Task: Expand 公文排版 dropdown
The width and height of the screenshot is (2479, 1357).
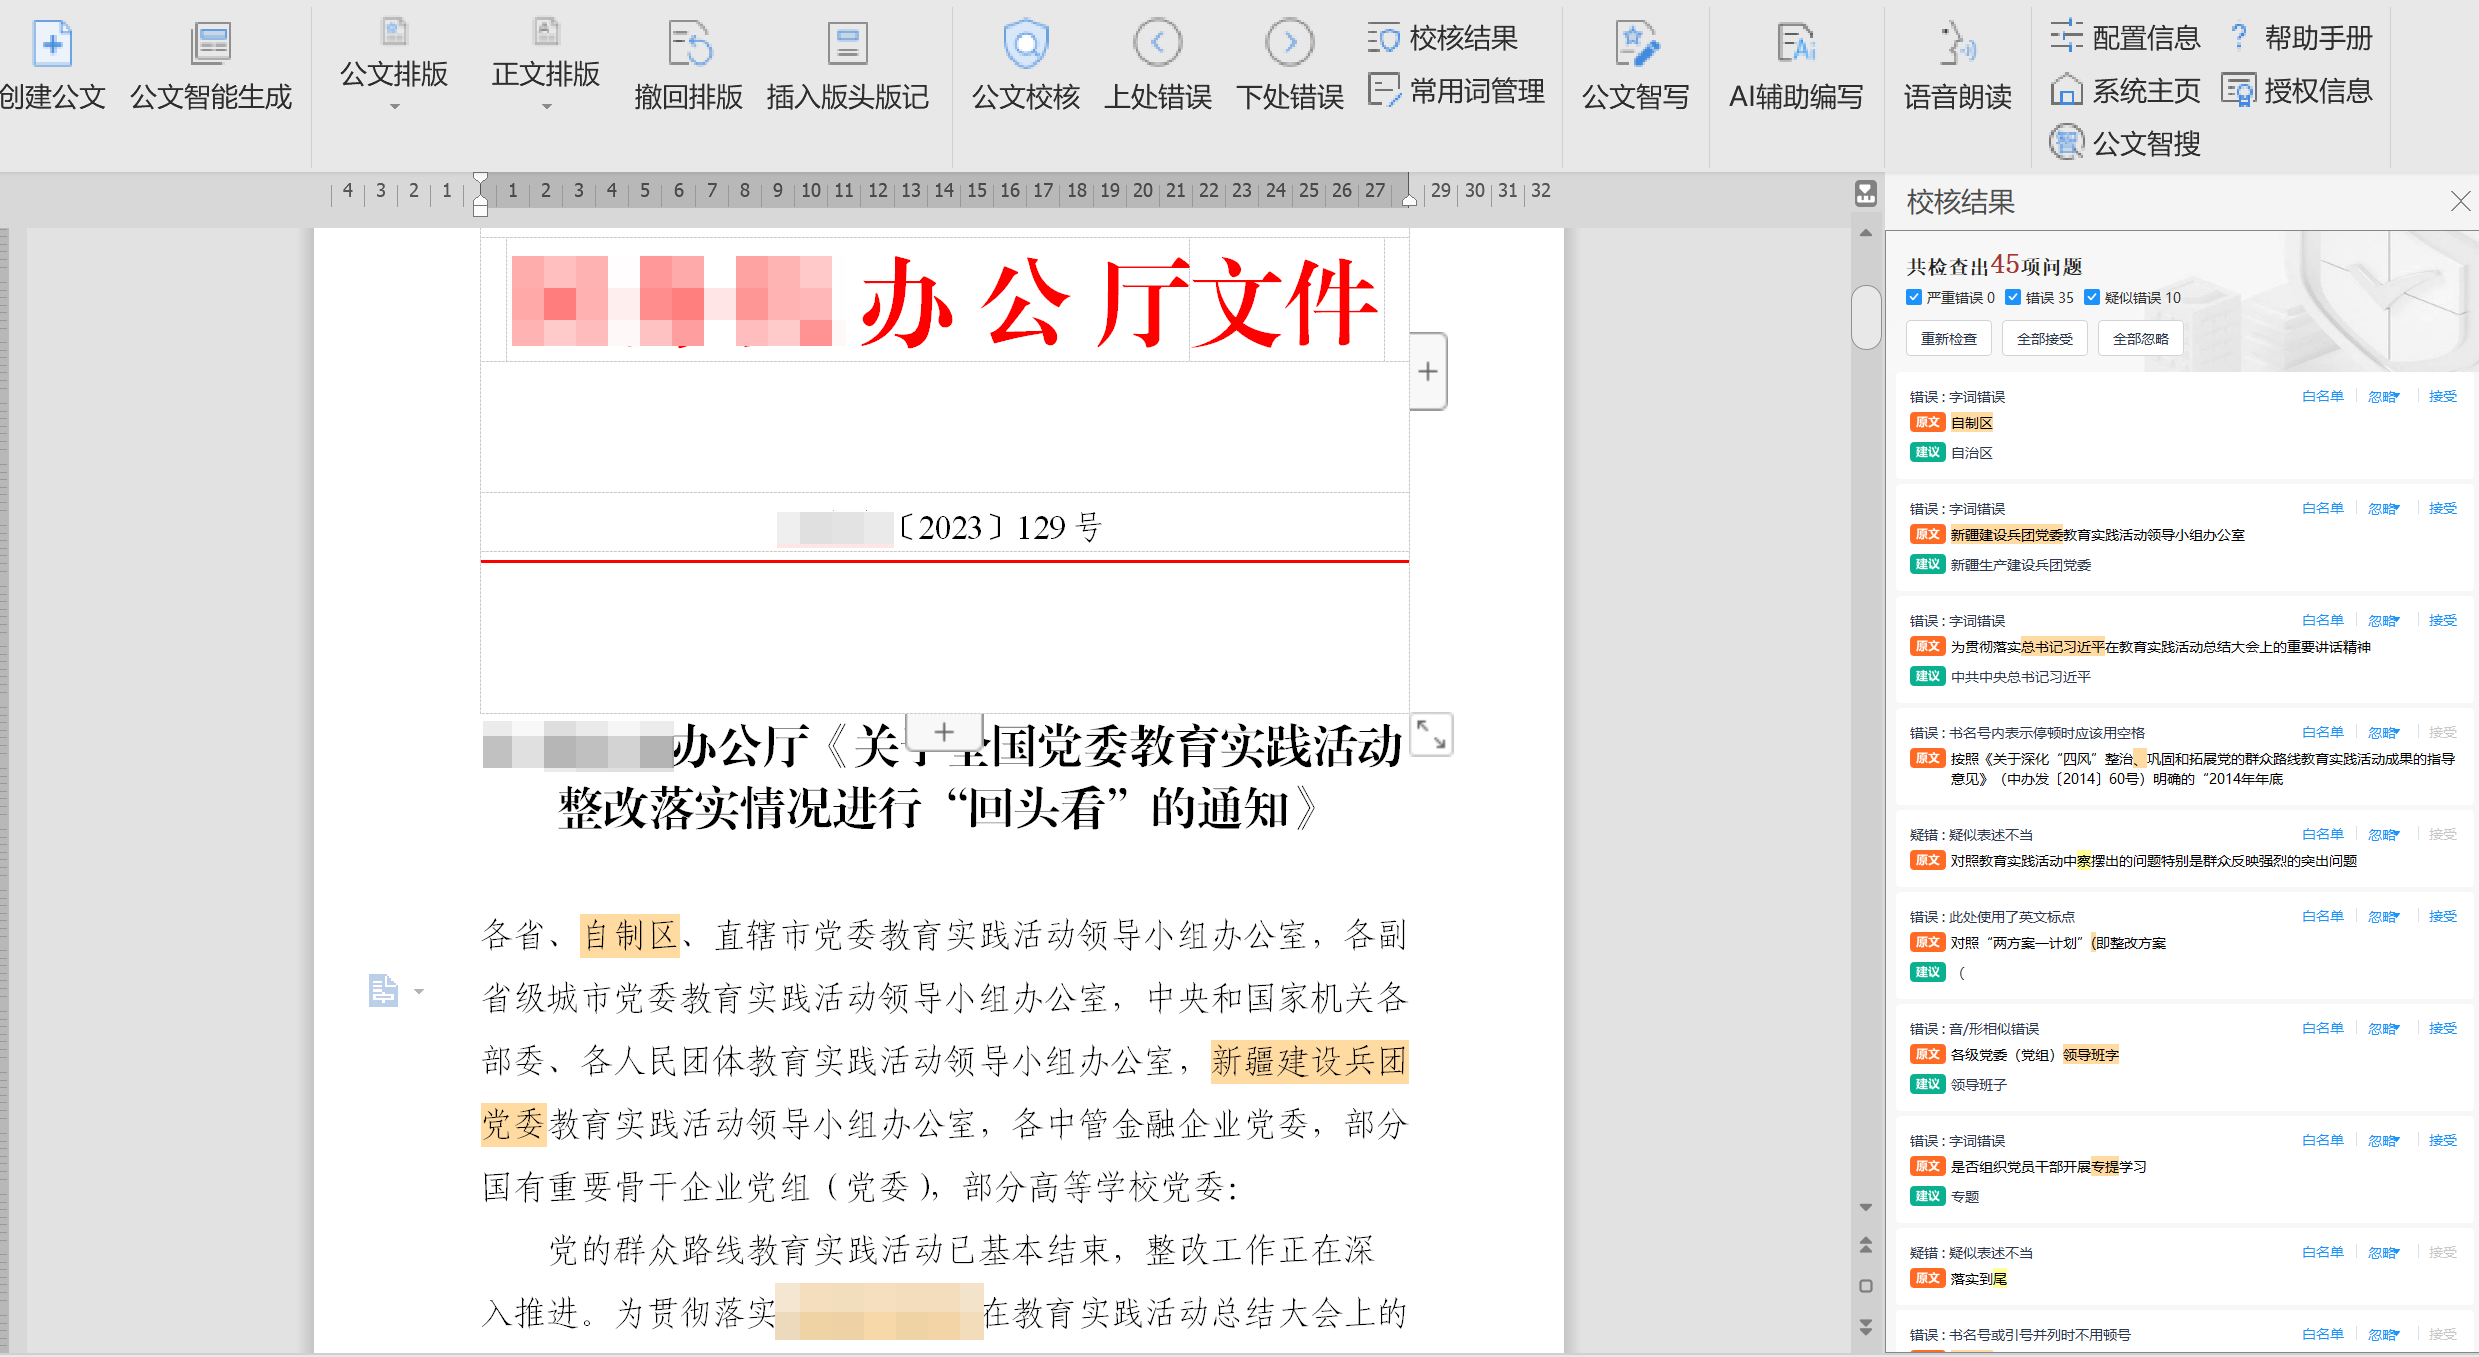Action: tap(394, 105)
